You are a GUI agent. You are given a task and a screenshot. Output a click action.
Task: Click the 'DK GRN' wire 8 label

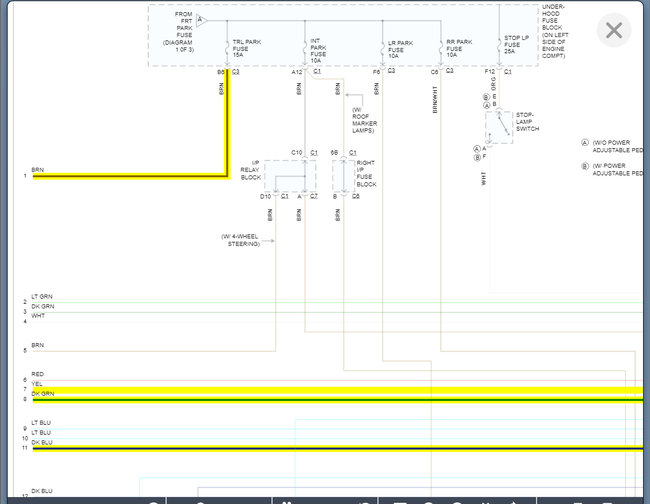(x=43, y=393)
